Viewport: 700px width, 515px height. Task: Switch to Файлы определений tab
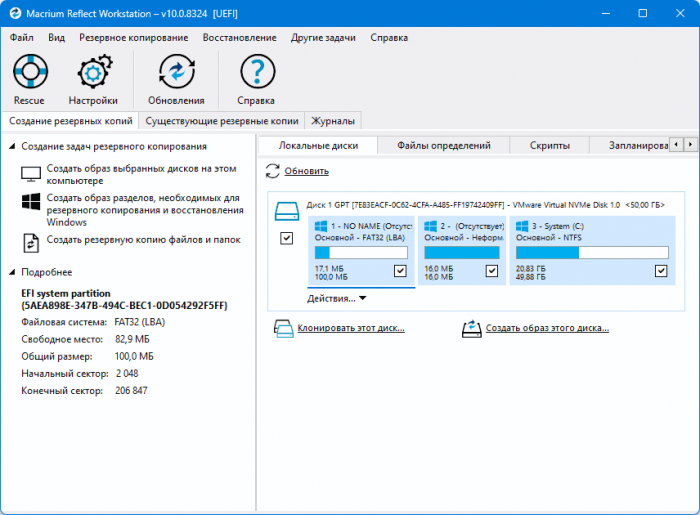[x=444, y=145]
